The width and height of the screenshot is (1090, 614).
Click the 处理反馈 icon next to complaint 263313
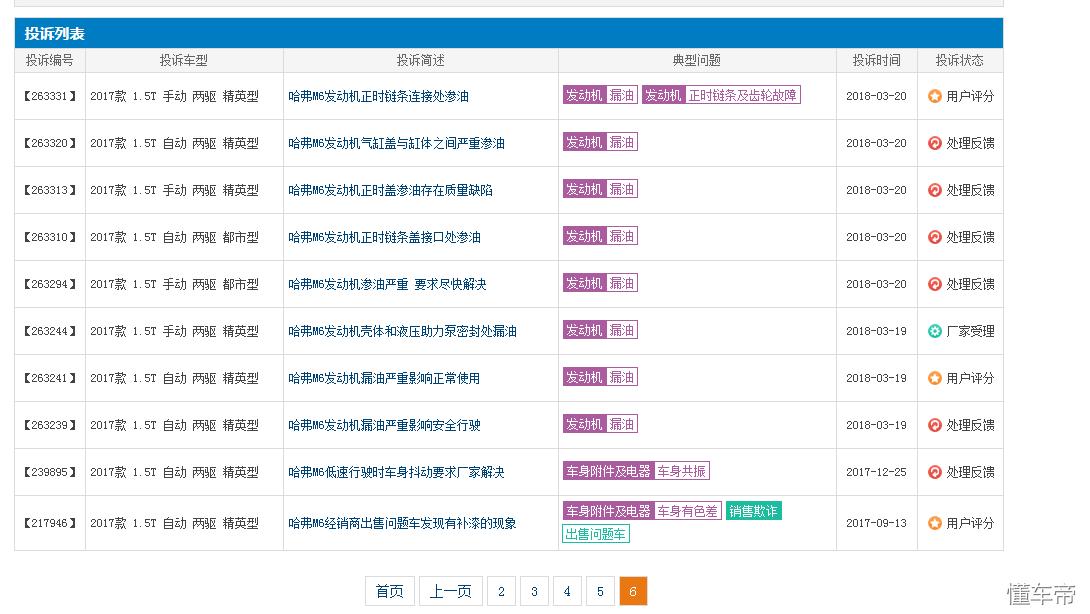[x=933, y=189]
